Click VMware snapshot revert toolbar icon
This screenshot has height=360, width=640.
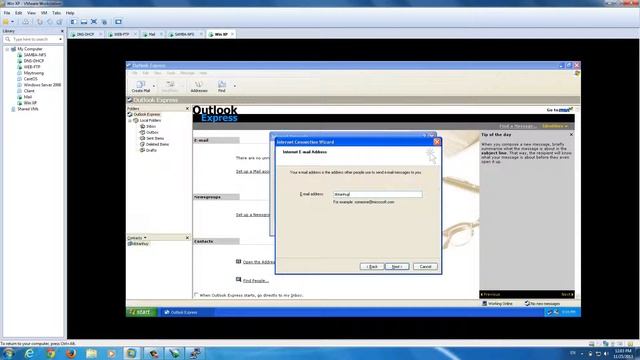pyautogui.click(x=49, y=22)
